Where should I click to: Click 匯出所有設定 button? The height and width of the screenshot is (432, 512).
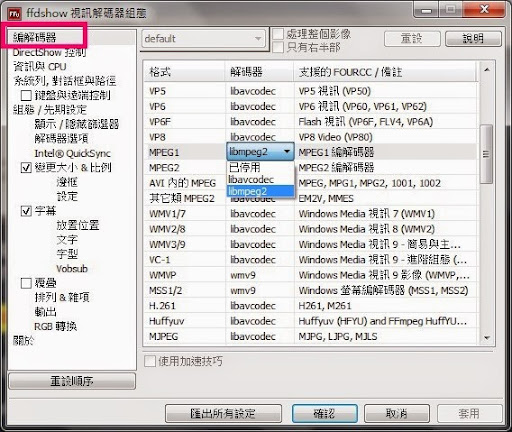223,414
